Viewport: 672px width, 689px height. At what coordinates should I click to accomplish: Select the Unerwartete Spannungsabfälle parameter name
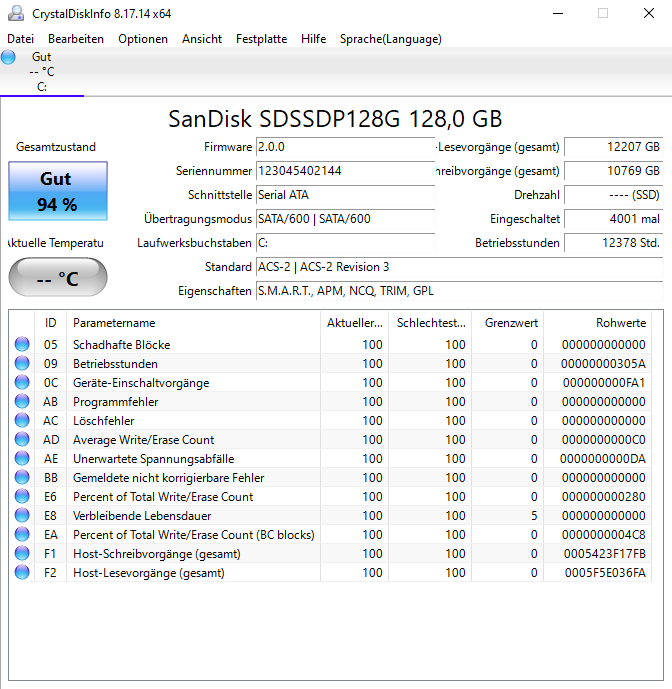pyautogui.click(x=154, y=459)
